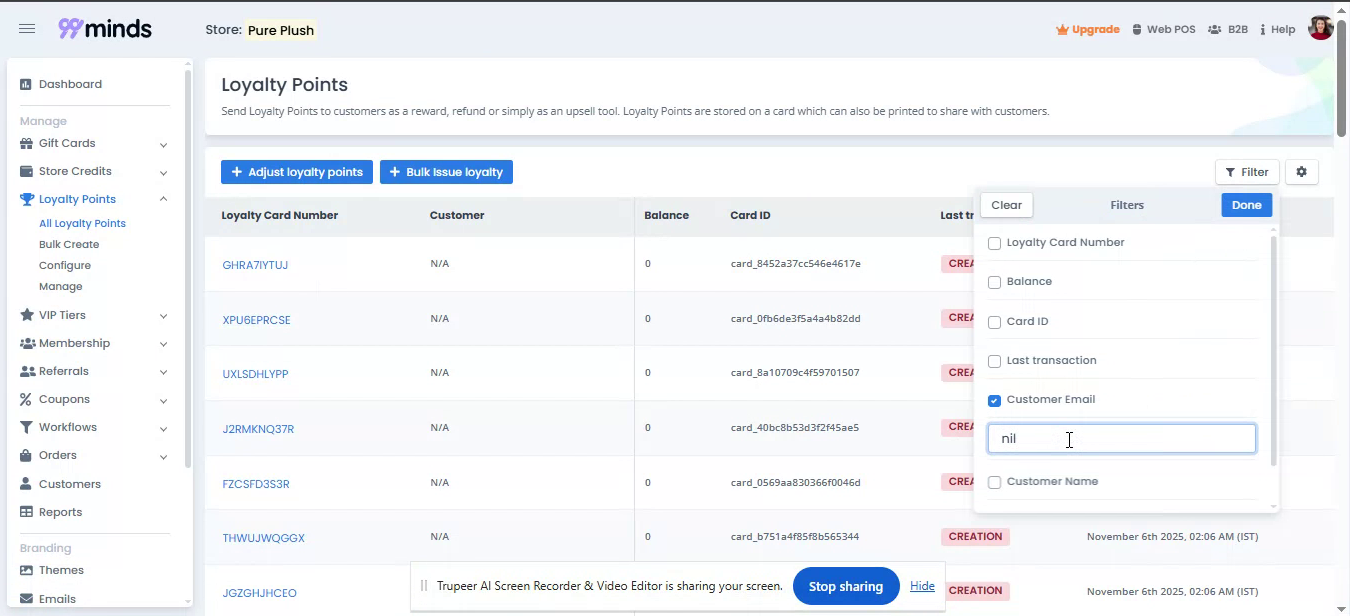Open table settings gear icon
Image resolution: width=1350 pixels, height=616 pixels.
pos(1301,172)
